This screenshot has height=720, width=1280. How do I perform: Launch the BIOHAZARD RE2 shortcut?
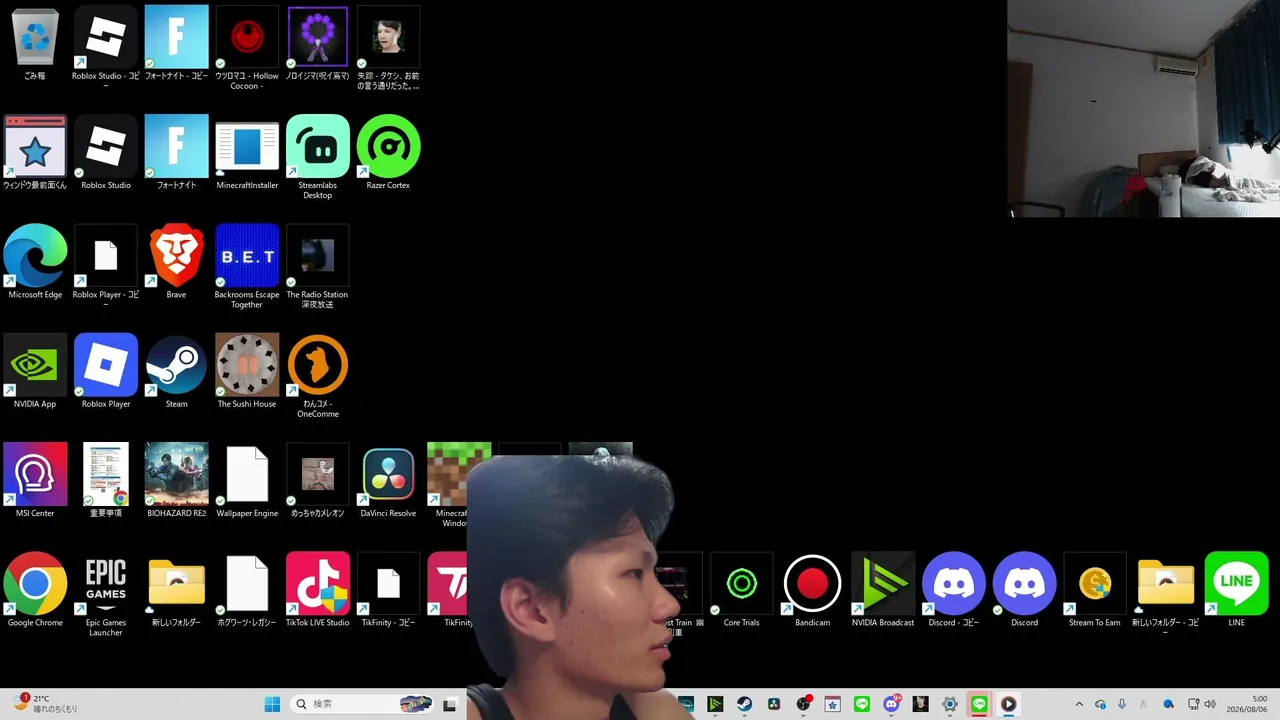pyautogui.click(x=176, y=480)
